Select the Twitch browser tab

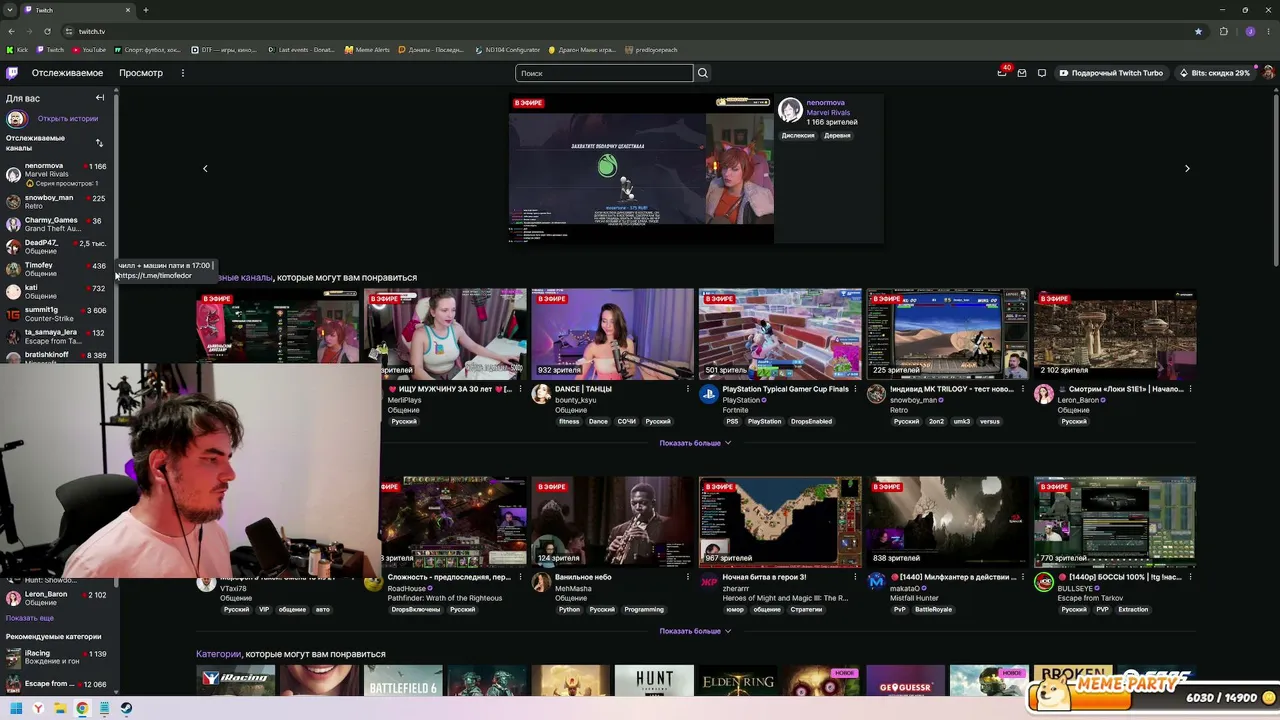tap(80, 10)
